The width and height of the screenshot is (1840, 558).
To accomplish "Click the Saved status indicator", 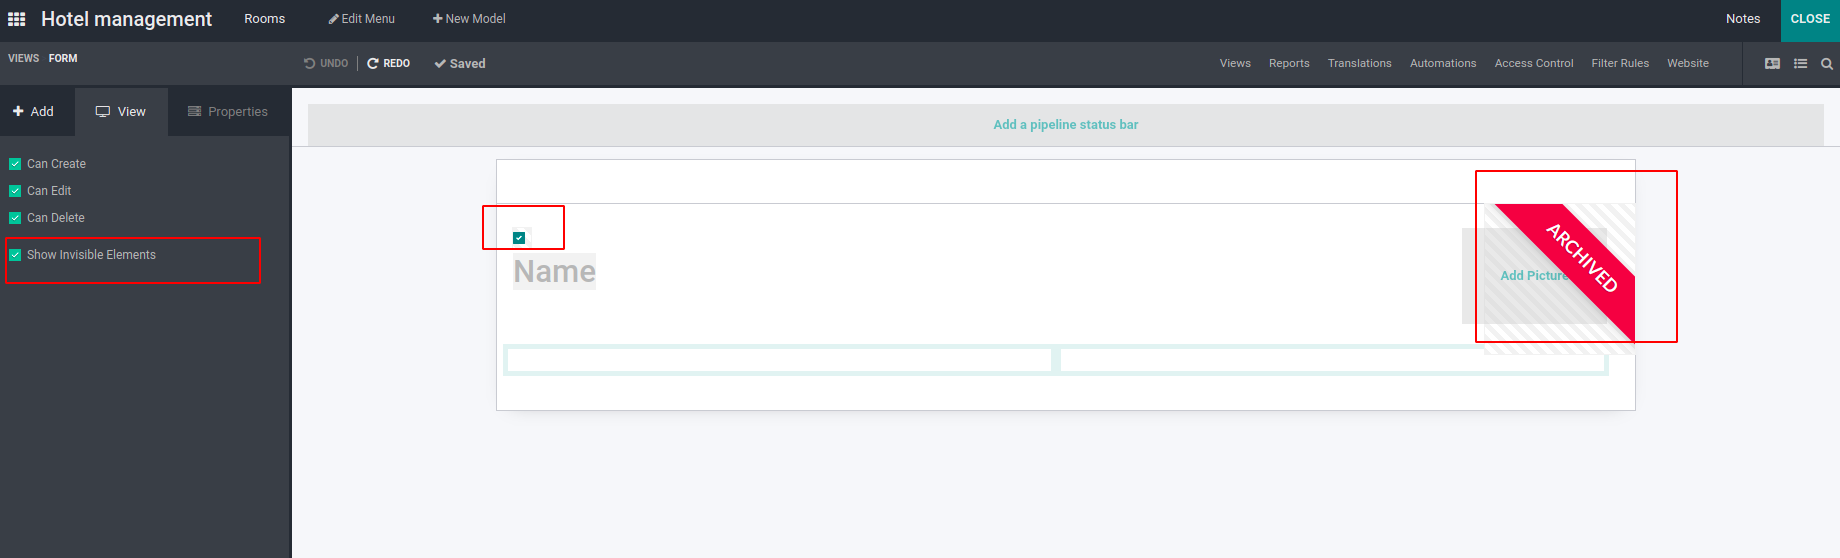I will (x=460, y=63).
